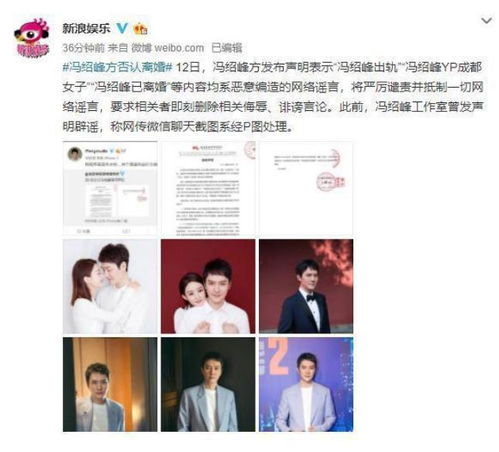
Task: Open the 微博 weibo.com source link
Action: pyautogui.click(x=167, y=48)
